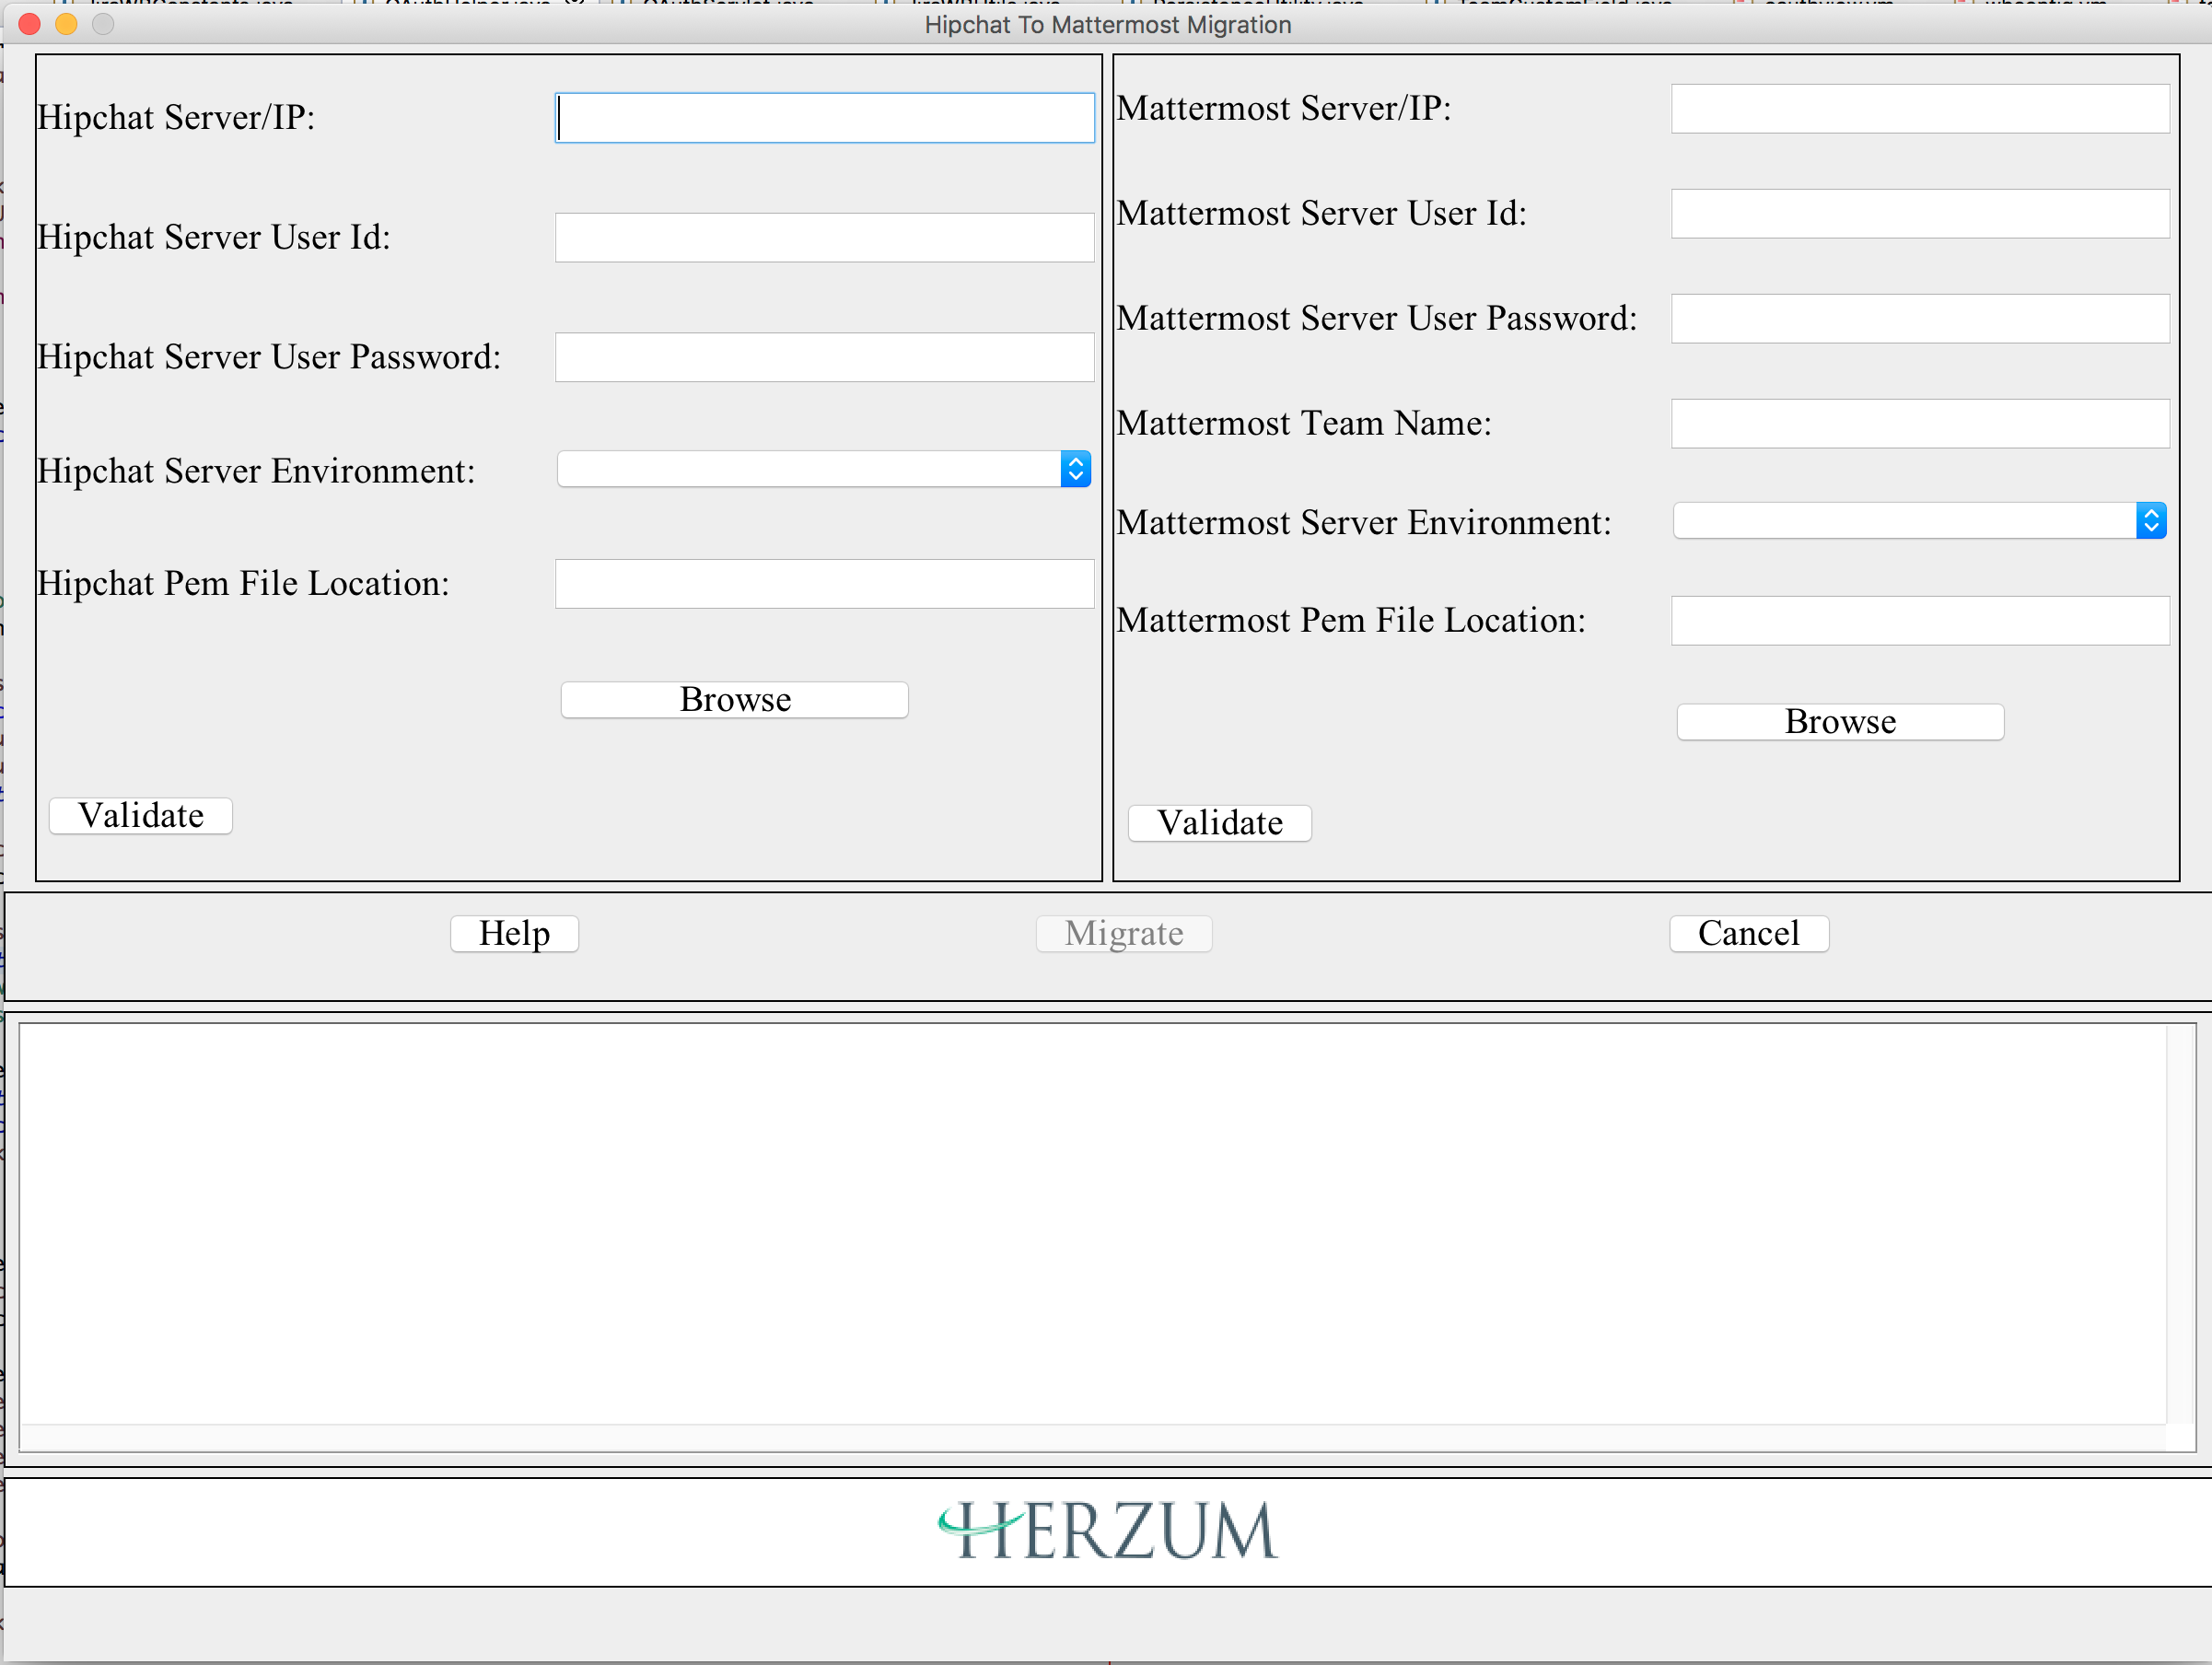Click the vertical scrollbar of log area
Screen dimensions: 2212x1665
coord(2180,1224)
